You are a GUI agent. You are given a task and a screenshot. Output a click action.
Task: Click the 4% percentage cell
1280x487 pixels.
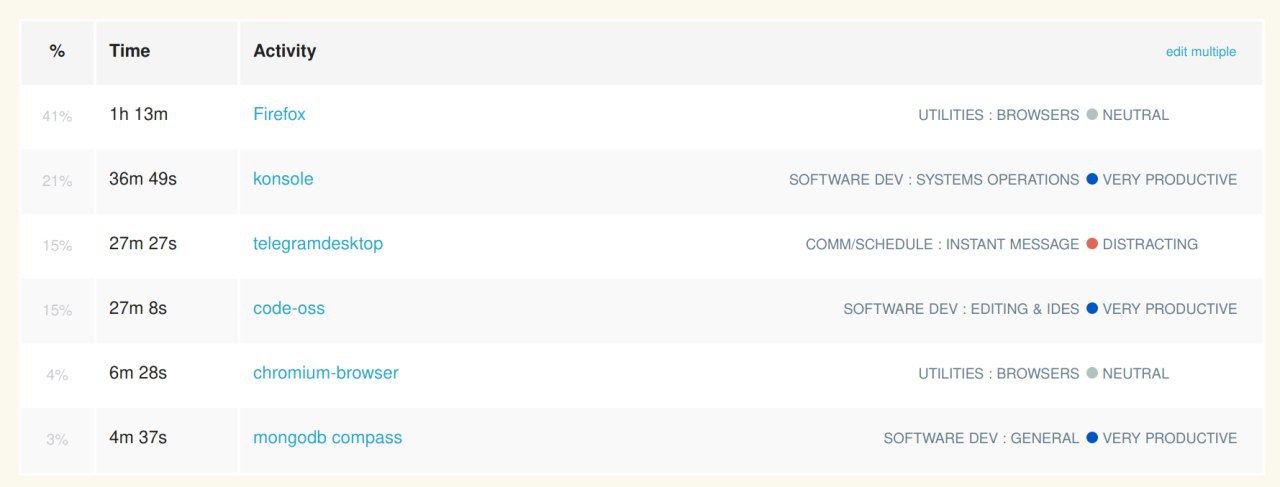[x=57, y=375]
